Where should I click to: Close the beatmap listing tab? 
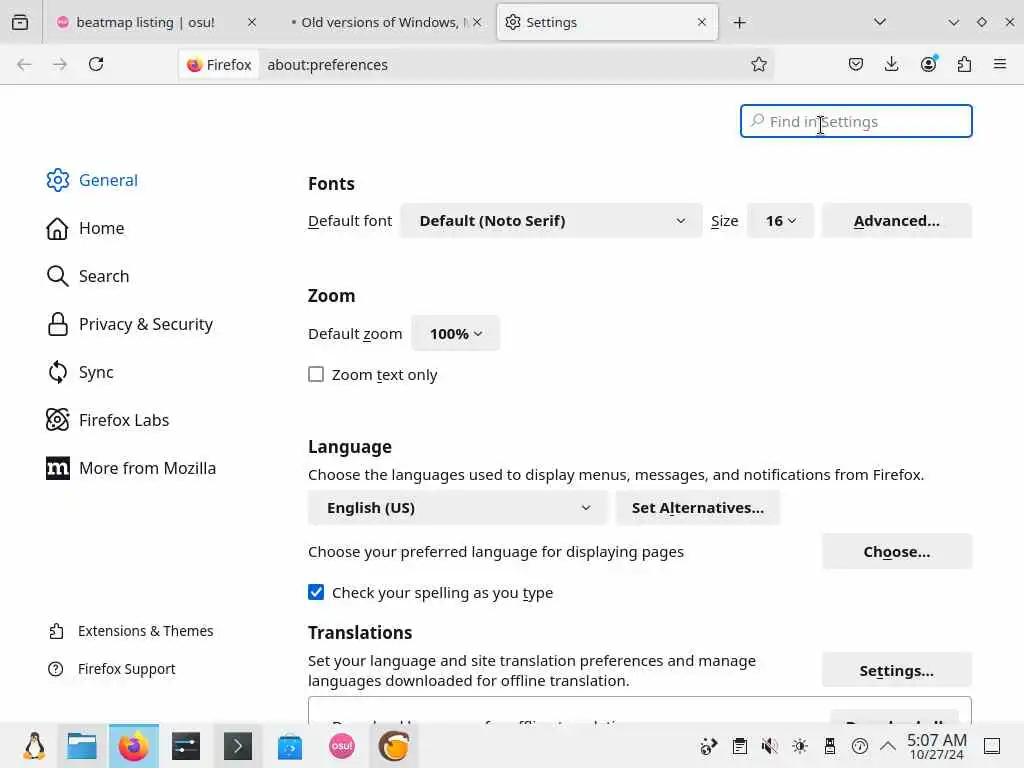[x=251, y=22]
